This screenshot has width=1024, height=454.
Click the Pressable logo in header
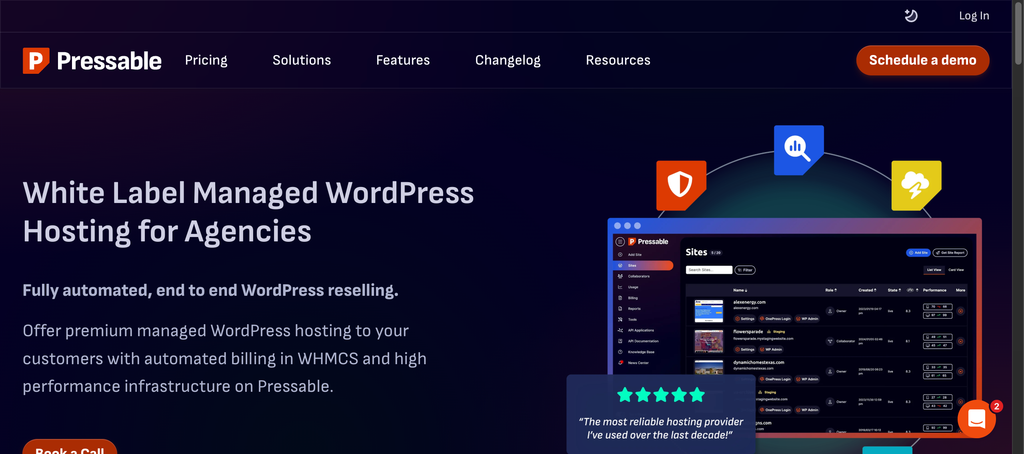click(92, 61)
